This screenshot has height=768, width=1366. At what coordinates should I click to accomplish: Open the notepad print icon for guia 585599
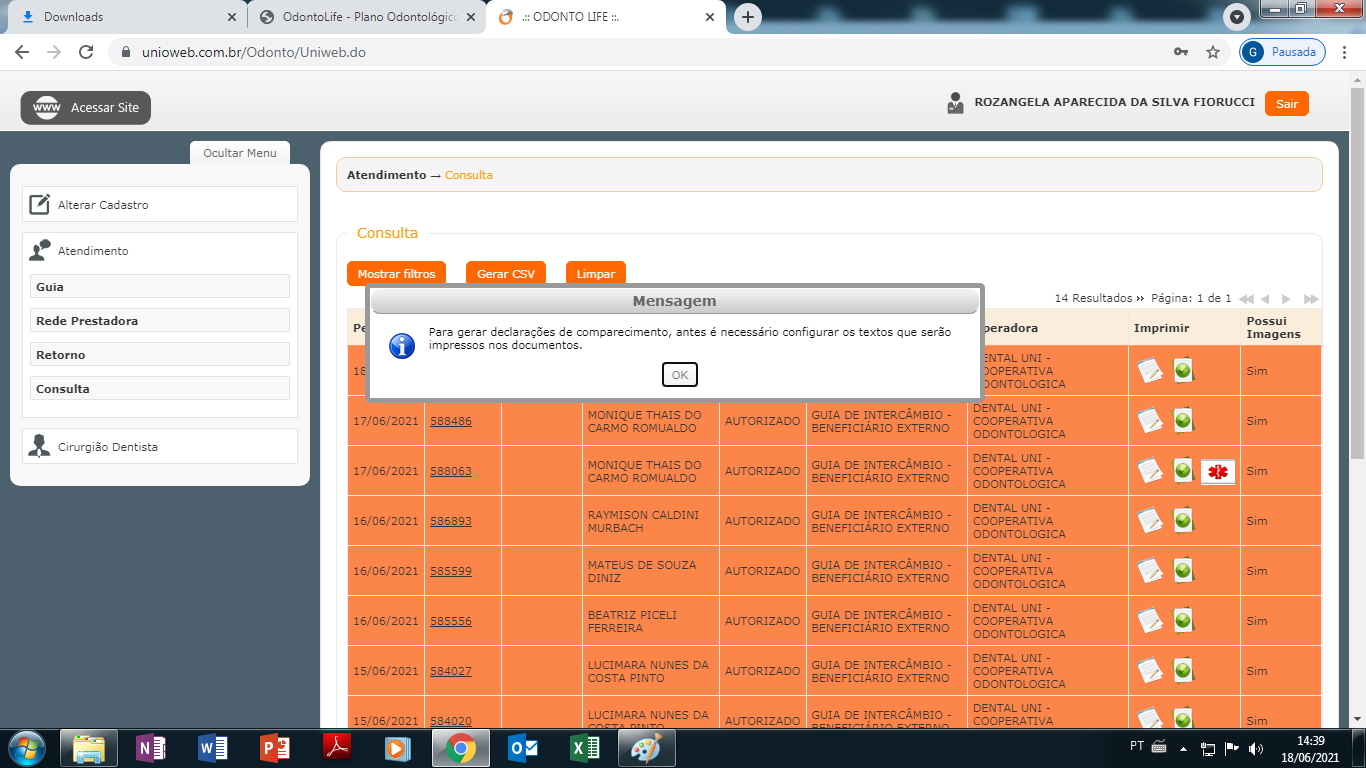(1150, 571)
